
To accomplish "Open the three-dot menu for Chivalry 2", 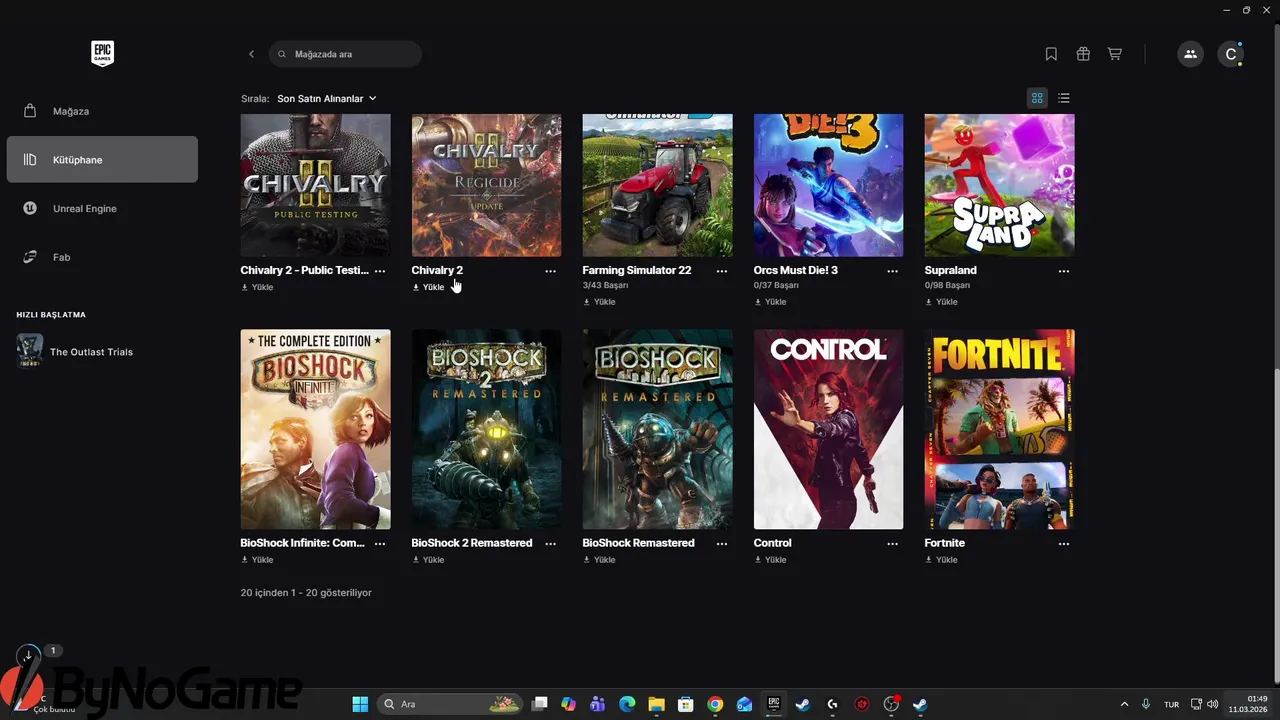I will pos(551,271).
